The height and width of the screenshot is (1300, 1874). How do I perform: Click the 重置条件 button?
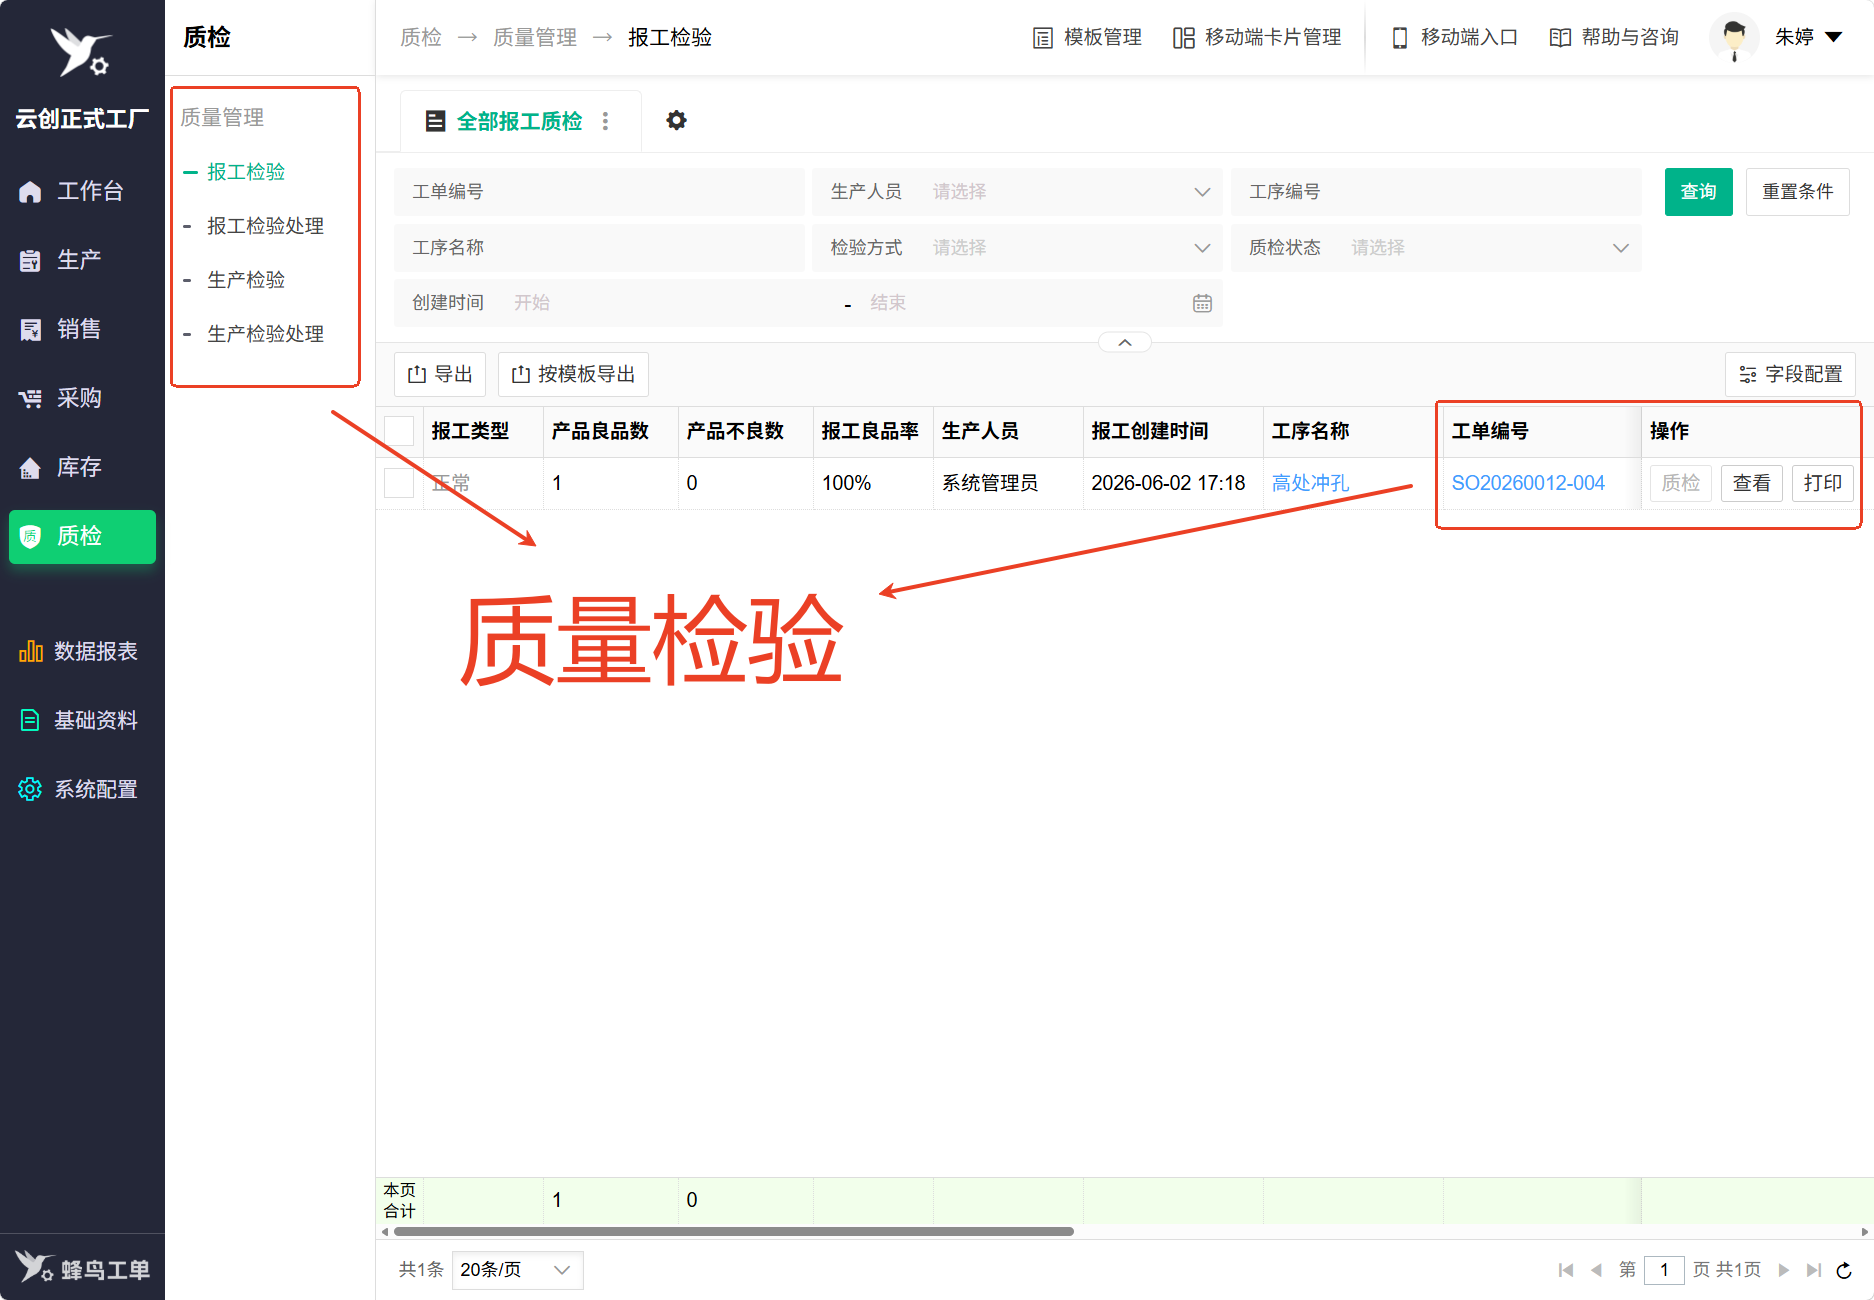coord(1798,192)
